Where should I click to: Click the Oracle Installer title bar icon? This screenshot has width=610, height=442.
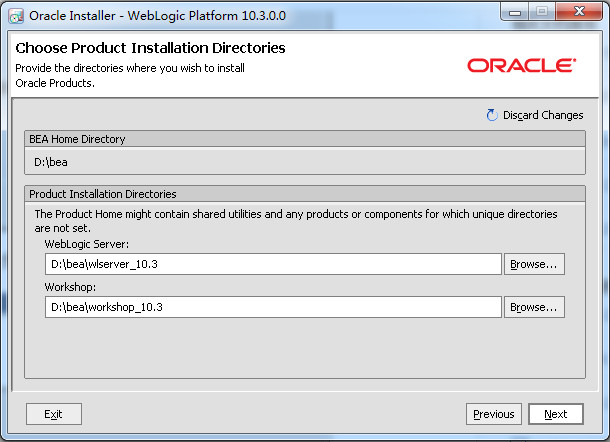[16, 16]
